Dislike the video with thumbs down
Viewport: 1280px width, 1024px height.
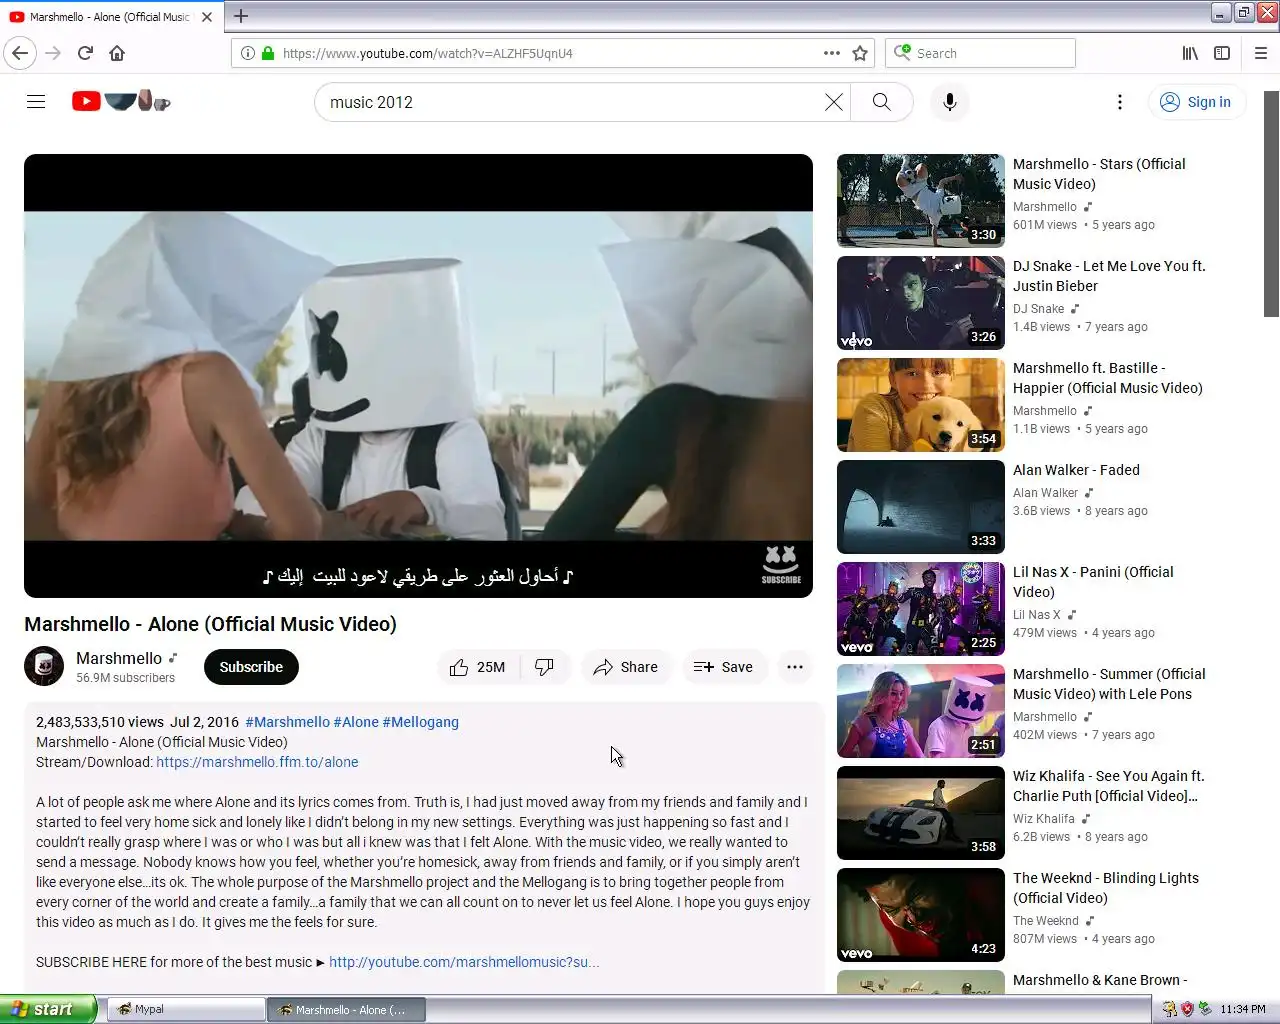[x=545, y=667]
